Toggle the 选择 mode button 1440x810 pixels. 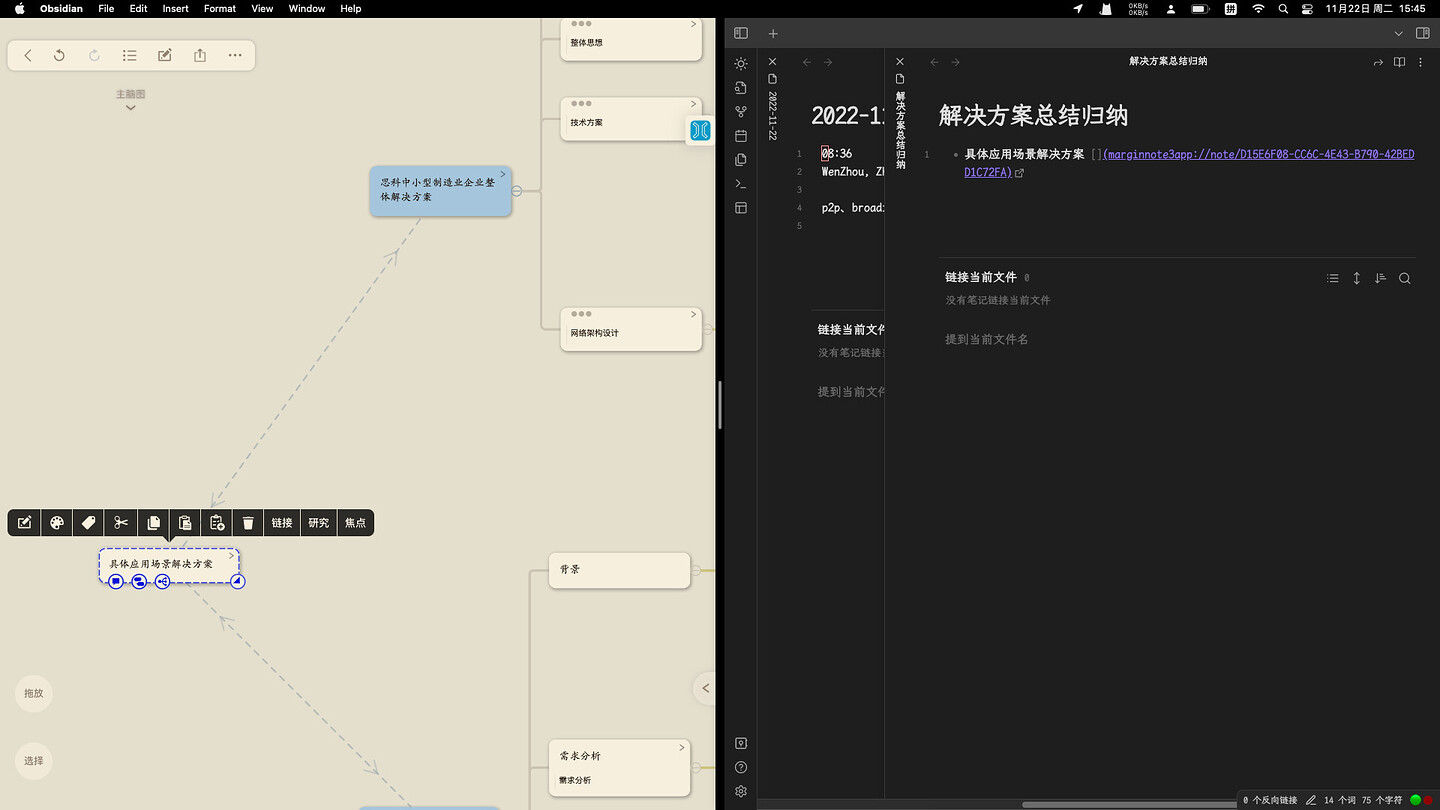coord(34,761)
